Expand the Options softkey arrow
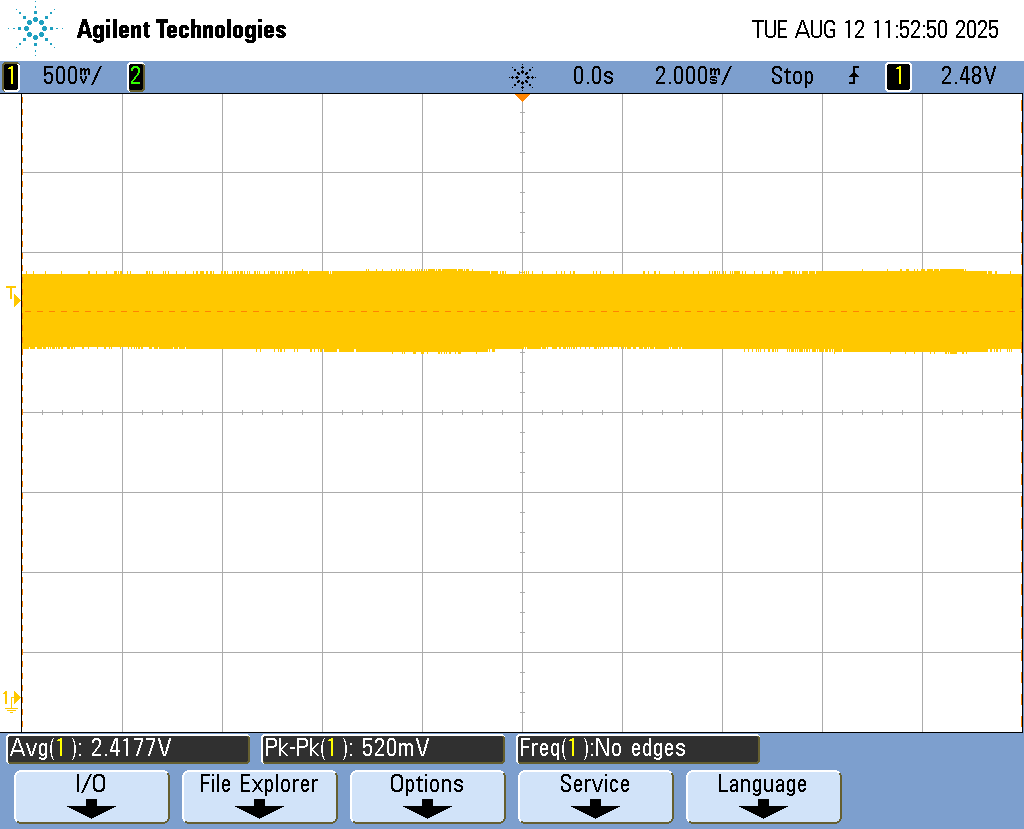 click(x=427, y=810)
